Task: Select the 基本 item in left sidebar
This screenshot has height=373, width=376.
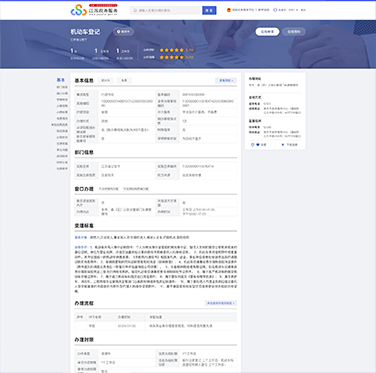Action: pyautogui.click(x=61, y=80)
